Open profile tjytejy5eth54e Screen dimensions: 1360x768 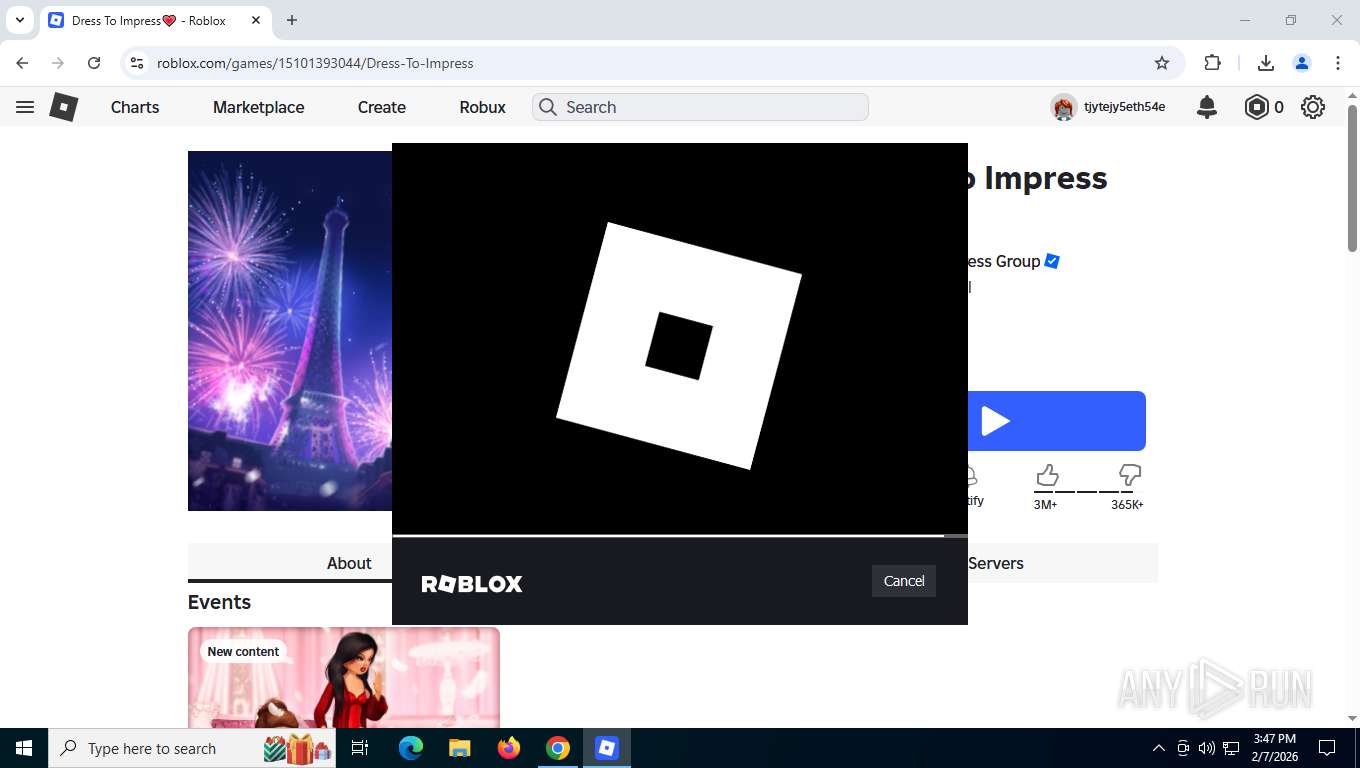(x=1108, y=107)
